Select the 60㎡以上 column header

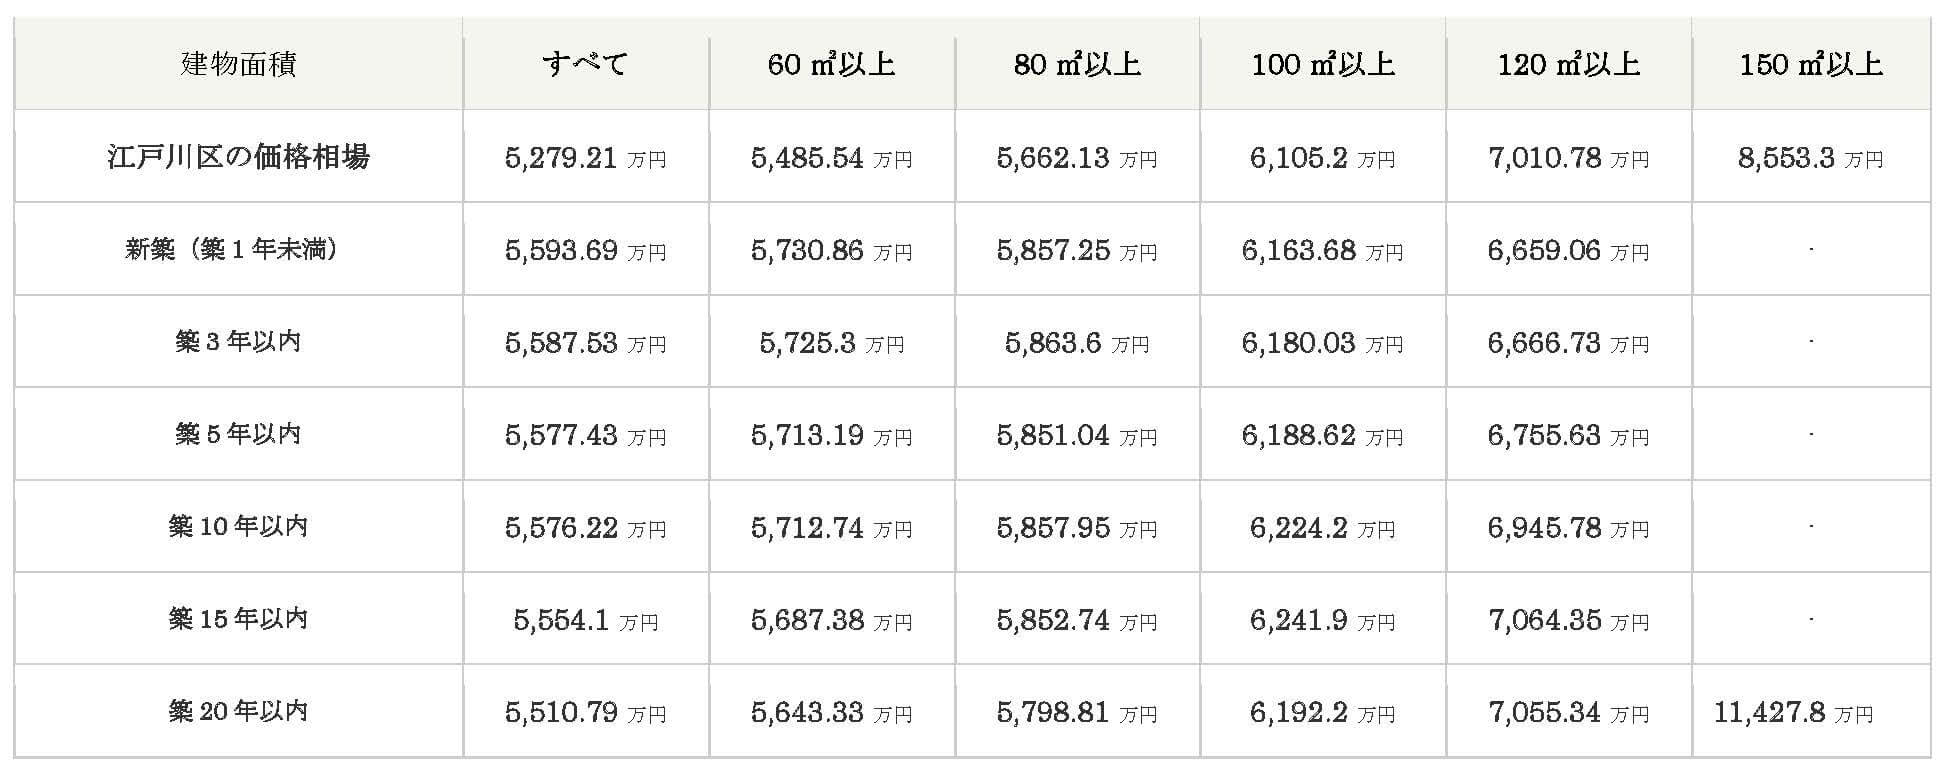pyautogui.click(x=832, y=64)
